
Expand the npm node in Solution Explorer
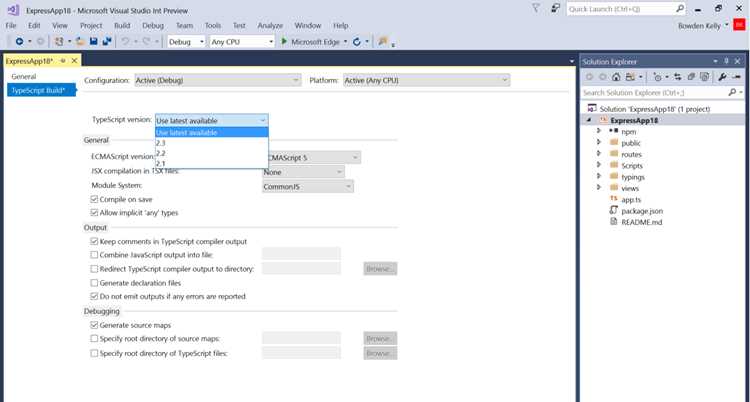click(598, 131)
